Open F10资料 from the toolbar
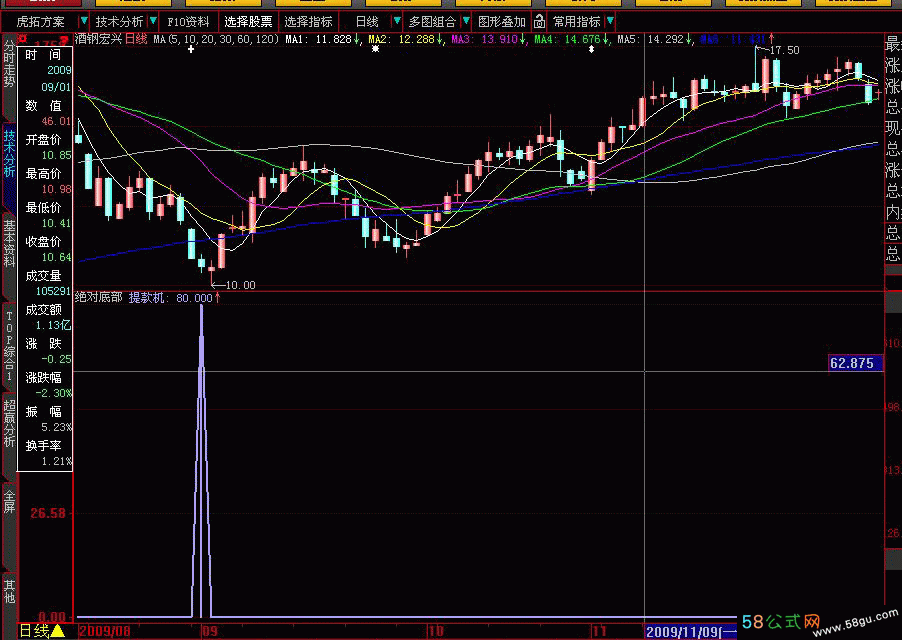The image size is (902, 640). click(x=188, y=21)
